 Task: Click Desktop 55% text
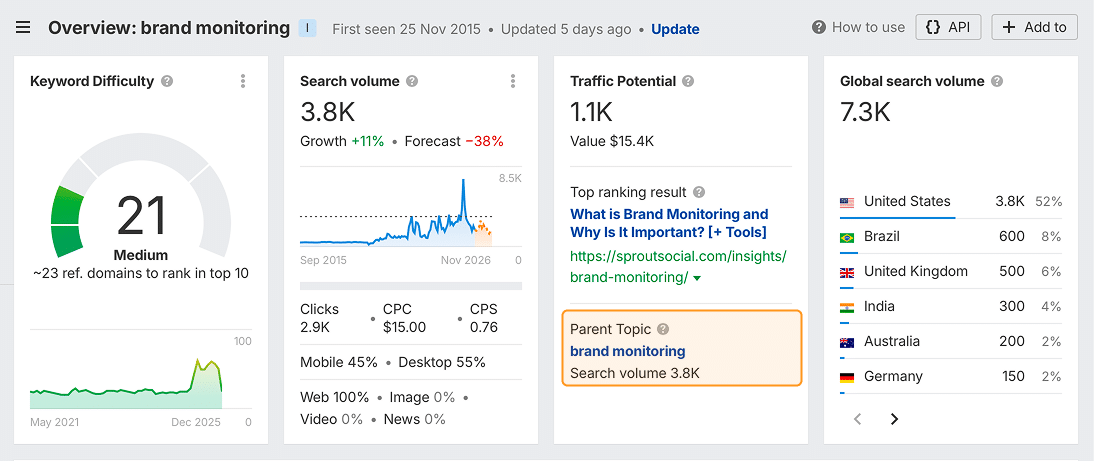tap(442, 362)
